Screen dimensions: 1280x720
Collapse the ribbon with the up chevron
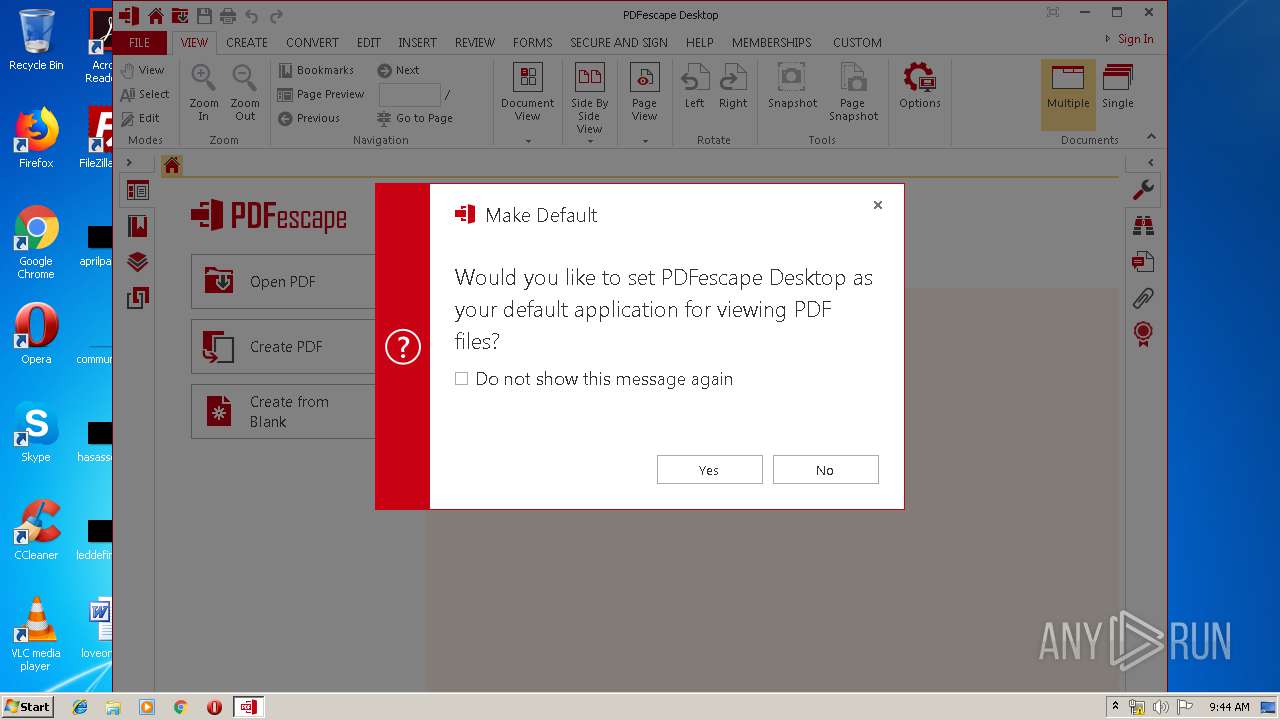[1151, 137]
